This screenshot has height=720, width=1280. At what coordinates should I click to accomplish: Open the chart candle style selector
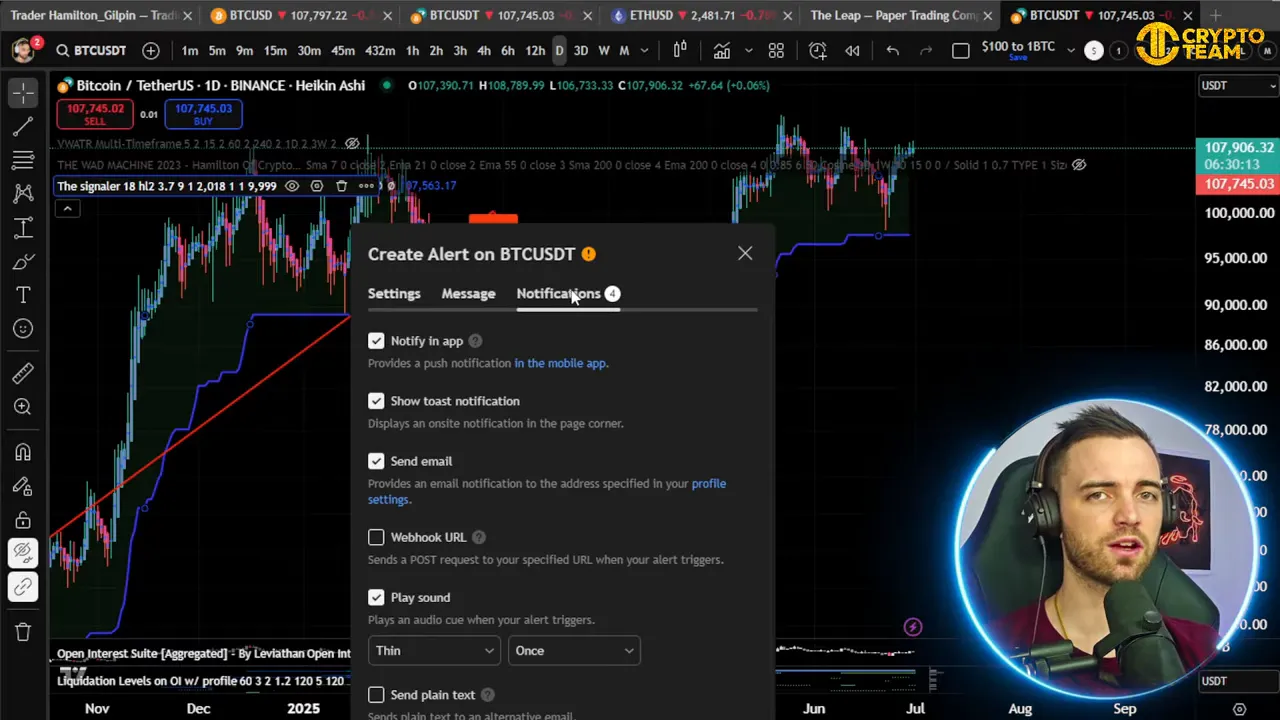(x=680, y=51)
